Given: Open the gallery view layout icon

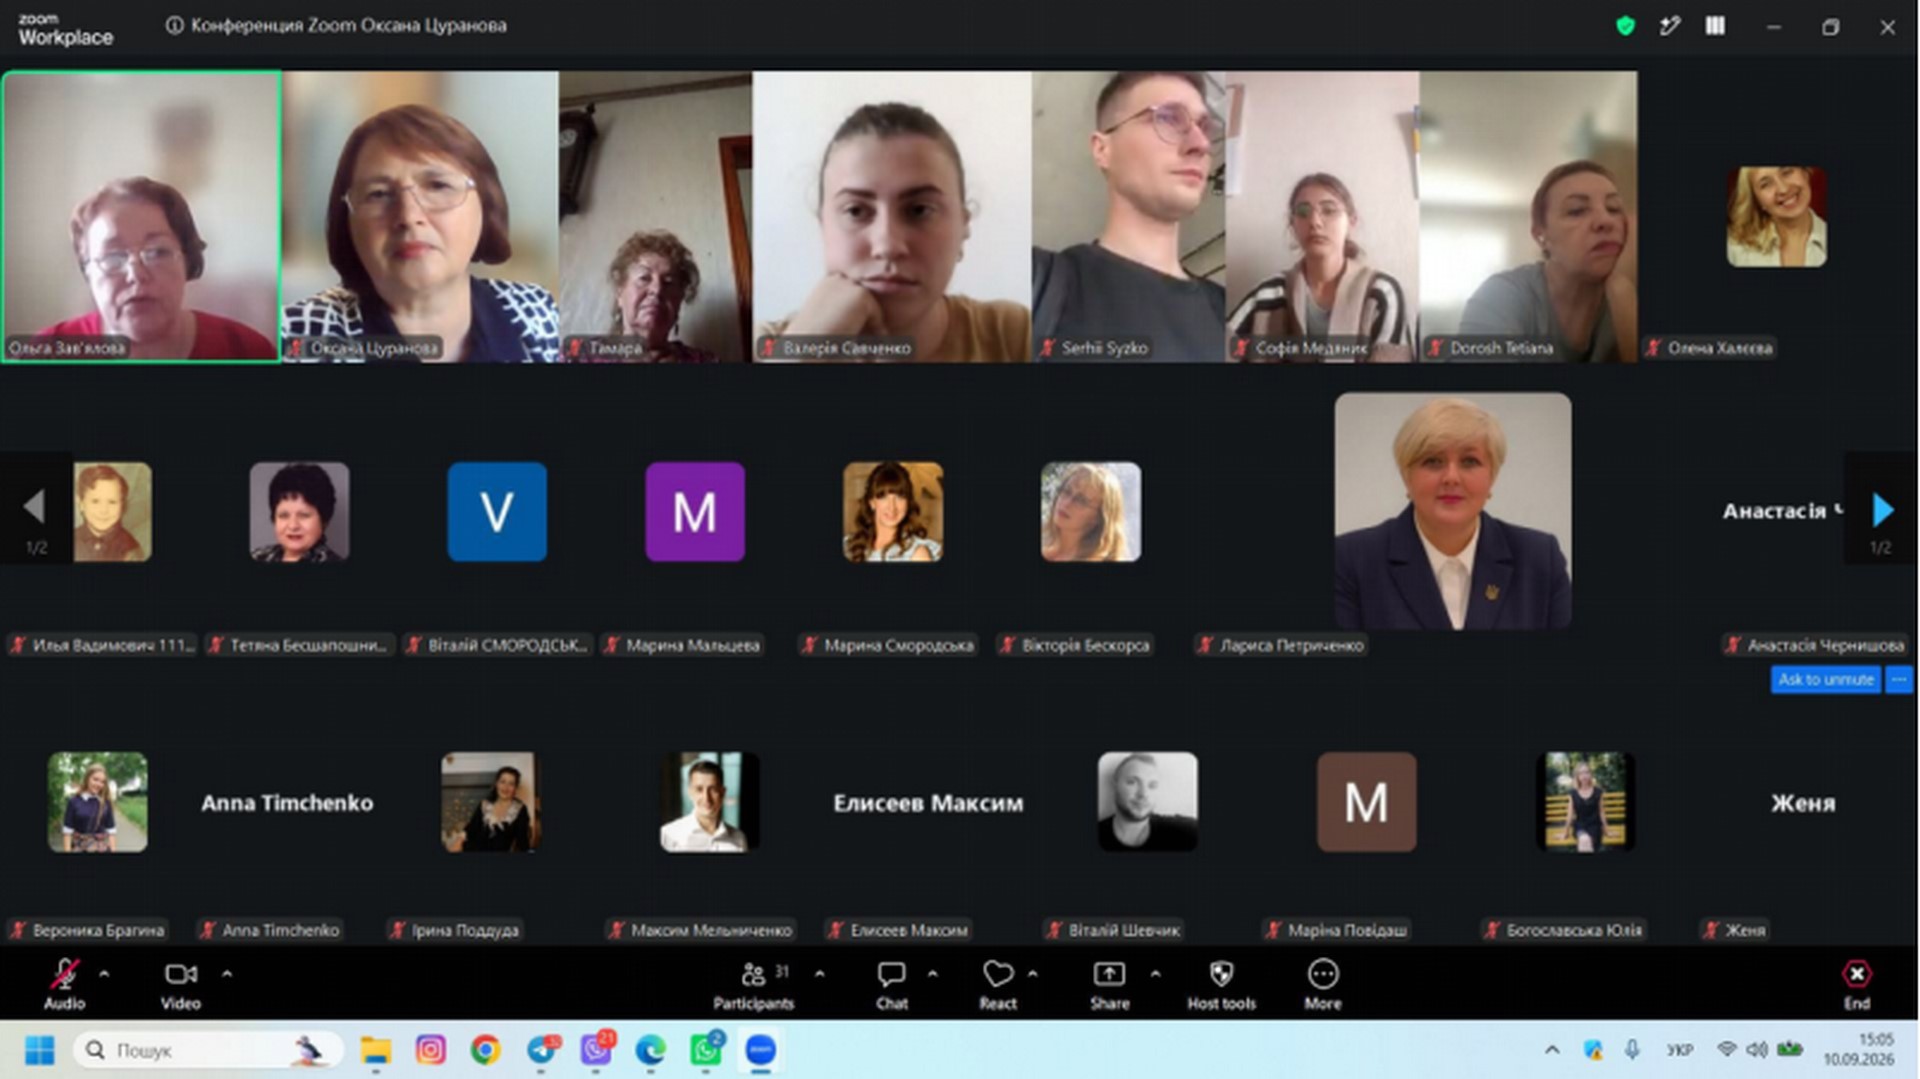Looking at the screenshot, I should coord(1715,26).
